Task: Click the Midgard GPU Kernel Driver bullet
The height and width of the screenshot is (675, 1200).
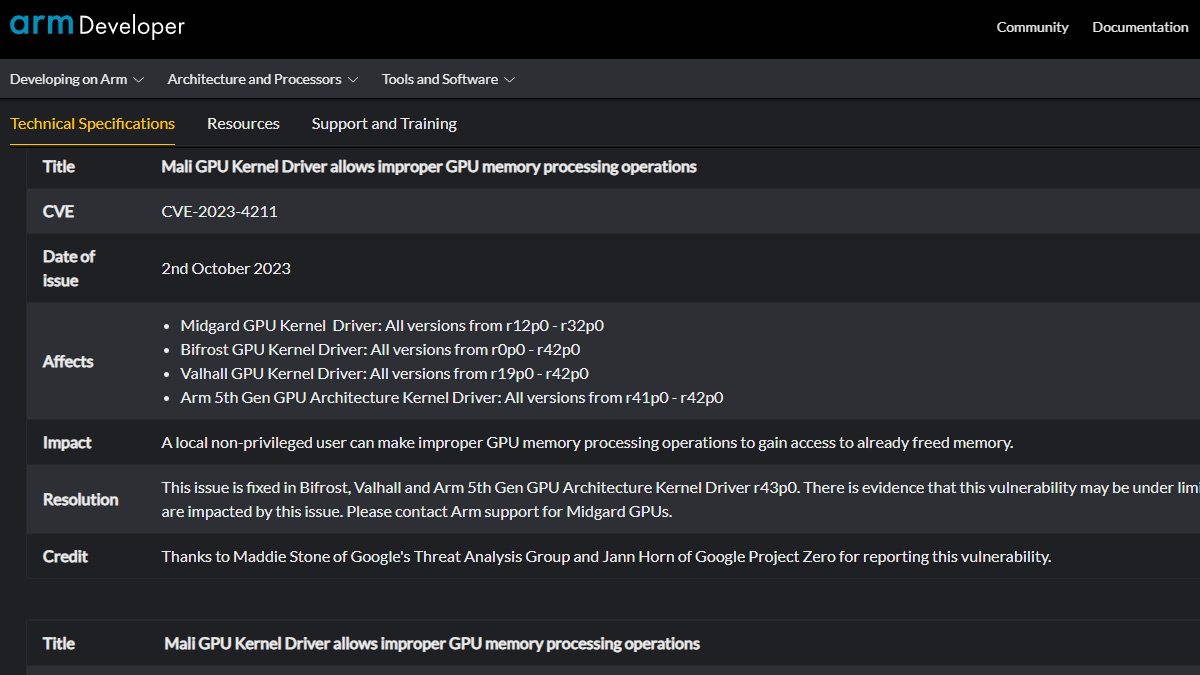Action: pyautogui.click(x=392, y=325)
